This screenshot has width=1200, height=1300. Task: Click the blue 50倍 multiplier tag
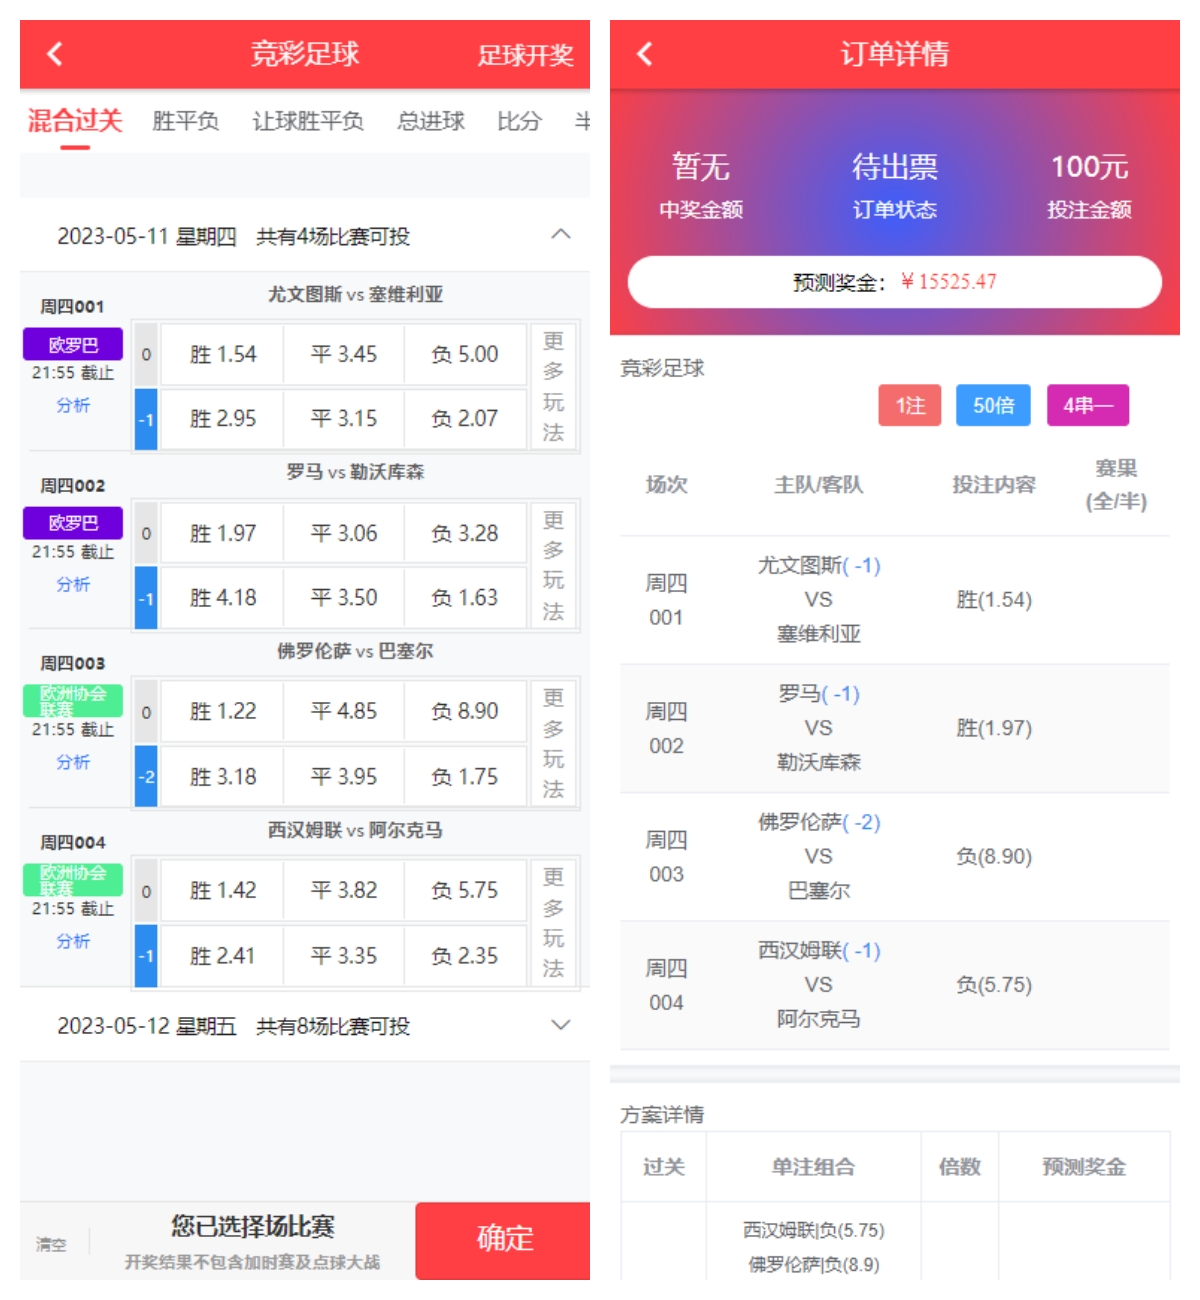pos(993,405)
